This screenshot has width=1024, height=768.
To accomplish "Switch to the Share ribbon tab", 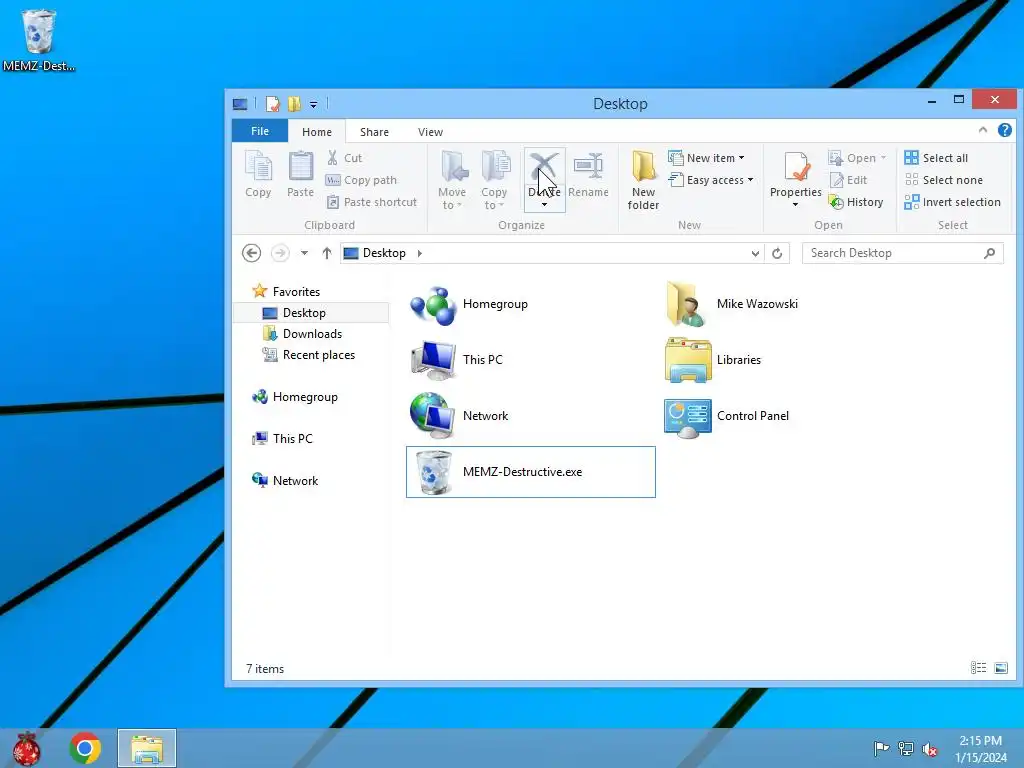I will click(374, 132).
